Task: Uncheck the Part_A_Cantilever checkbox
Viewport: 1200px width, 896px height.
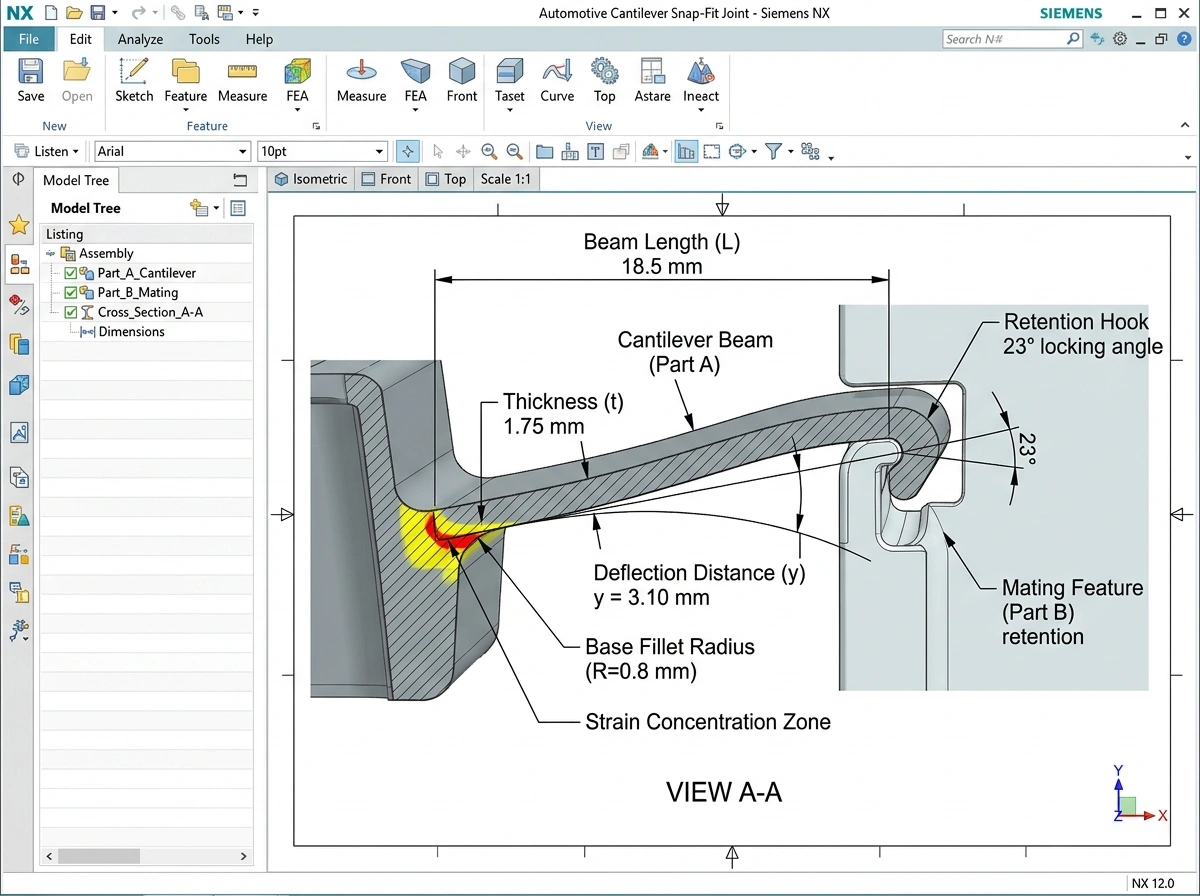Action: (70, 273)
